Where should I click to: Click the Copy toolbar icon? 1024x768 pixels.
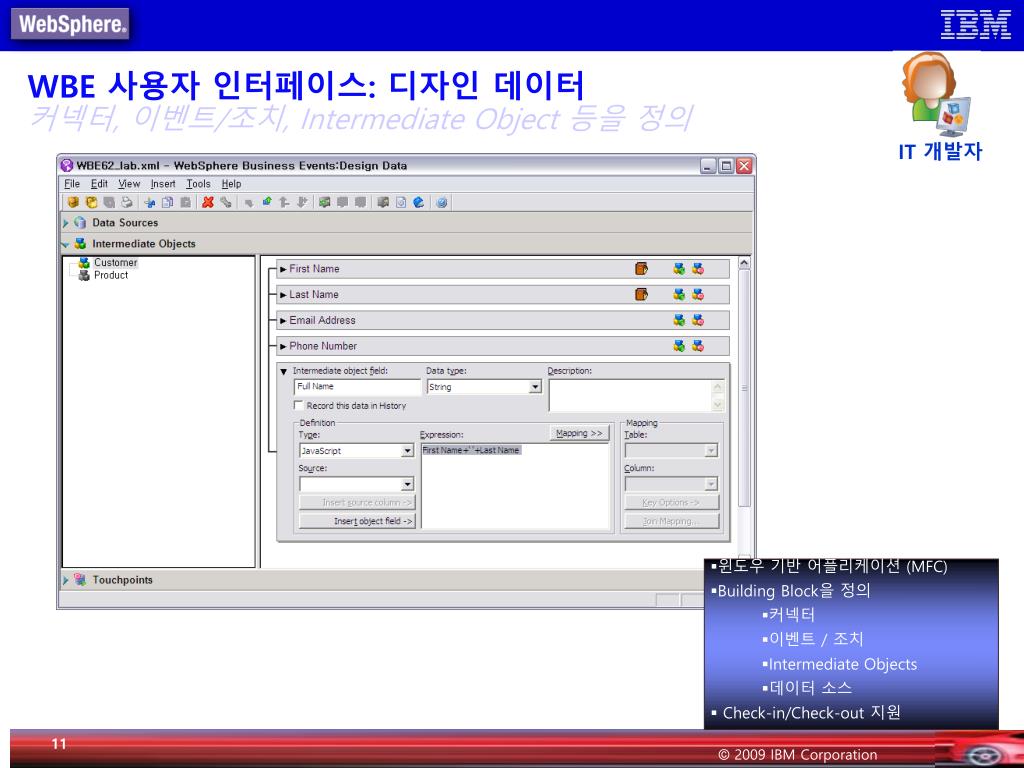(x=167, y=202)
